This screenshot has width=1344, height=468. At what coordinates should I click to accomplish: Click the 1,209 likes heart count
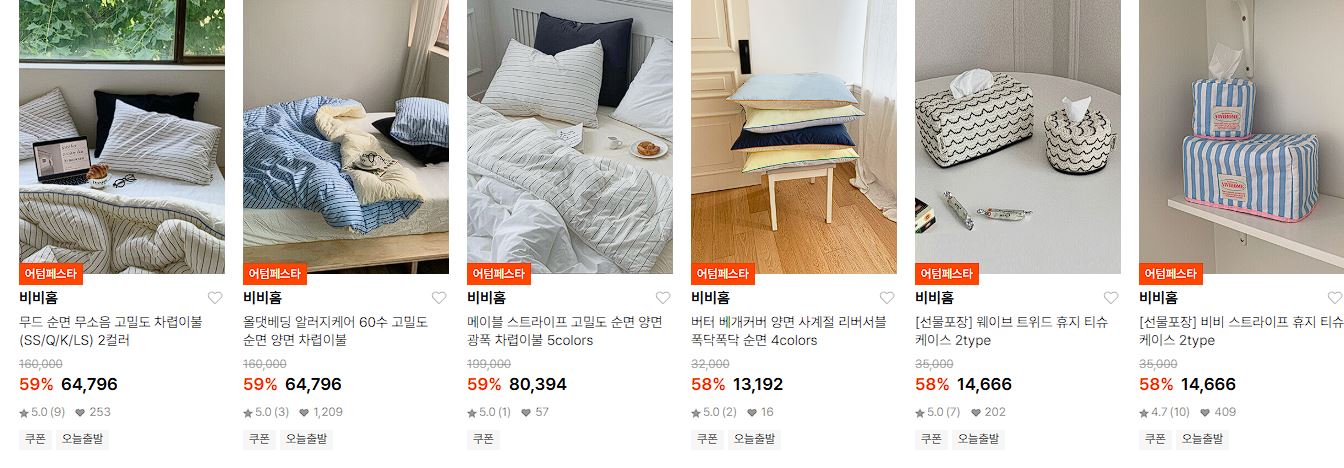coord(320,412)
